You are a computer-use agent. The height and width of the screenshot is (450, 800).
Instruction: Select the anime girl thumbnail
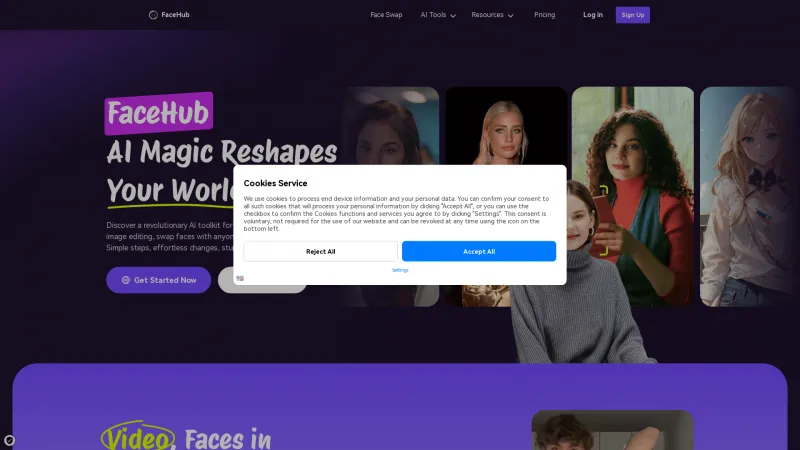749,196
